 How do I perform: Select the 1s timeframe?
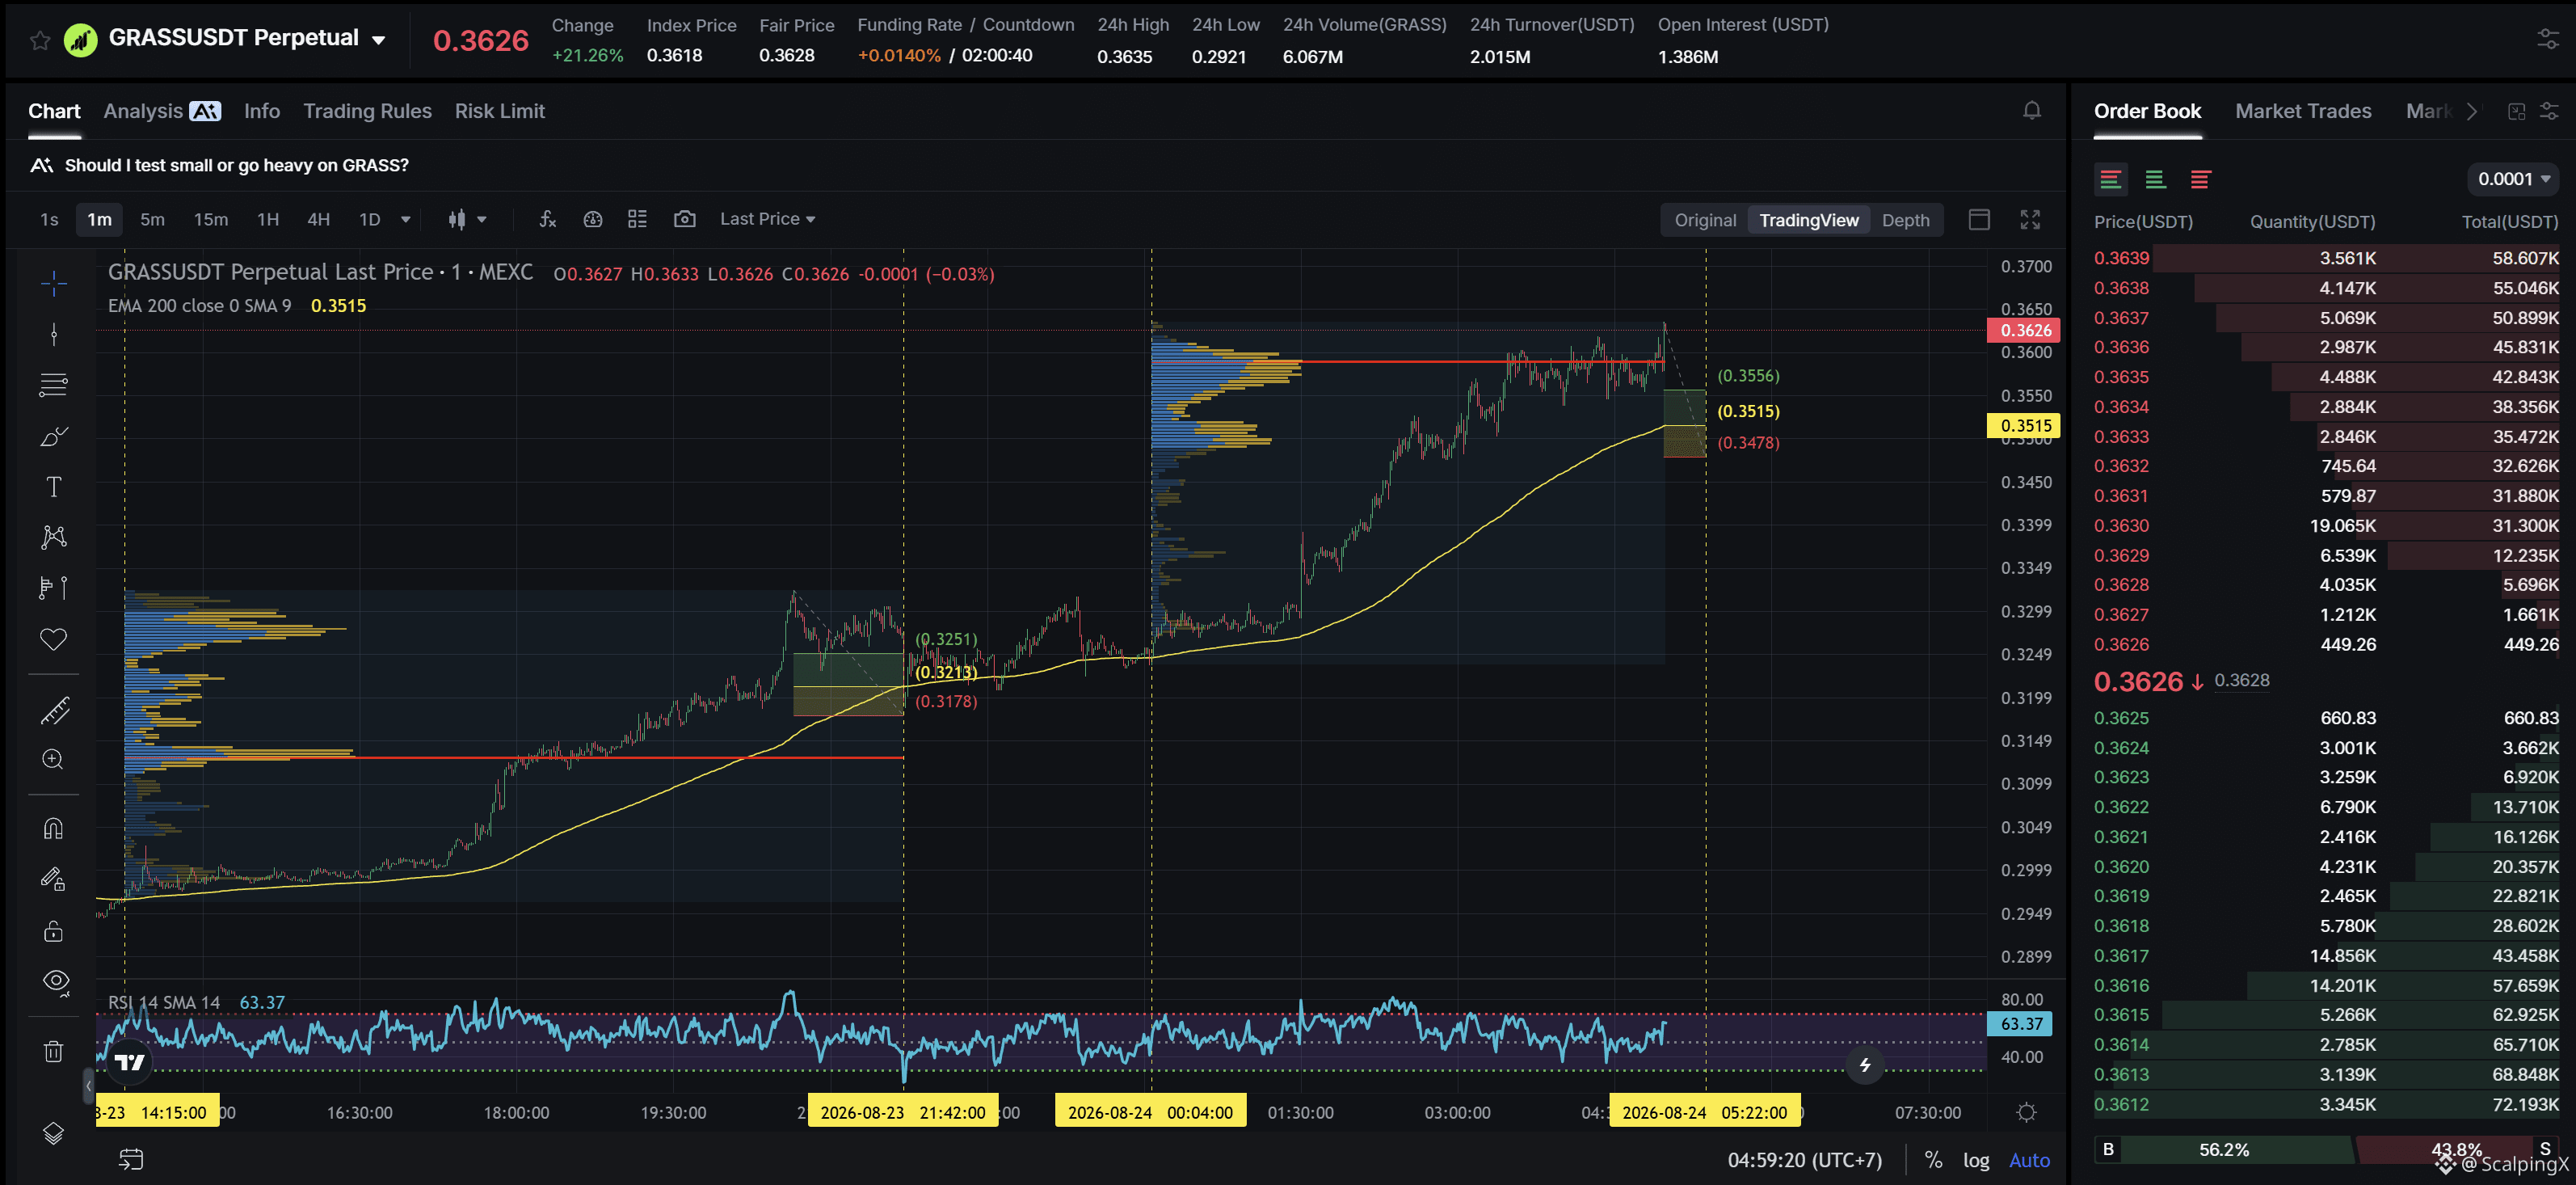pyautogui.click(x=49, y=219)
